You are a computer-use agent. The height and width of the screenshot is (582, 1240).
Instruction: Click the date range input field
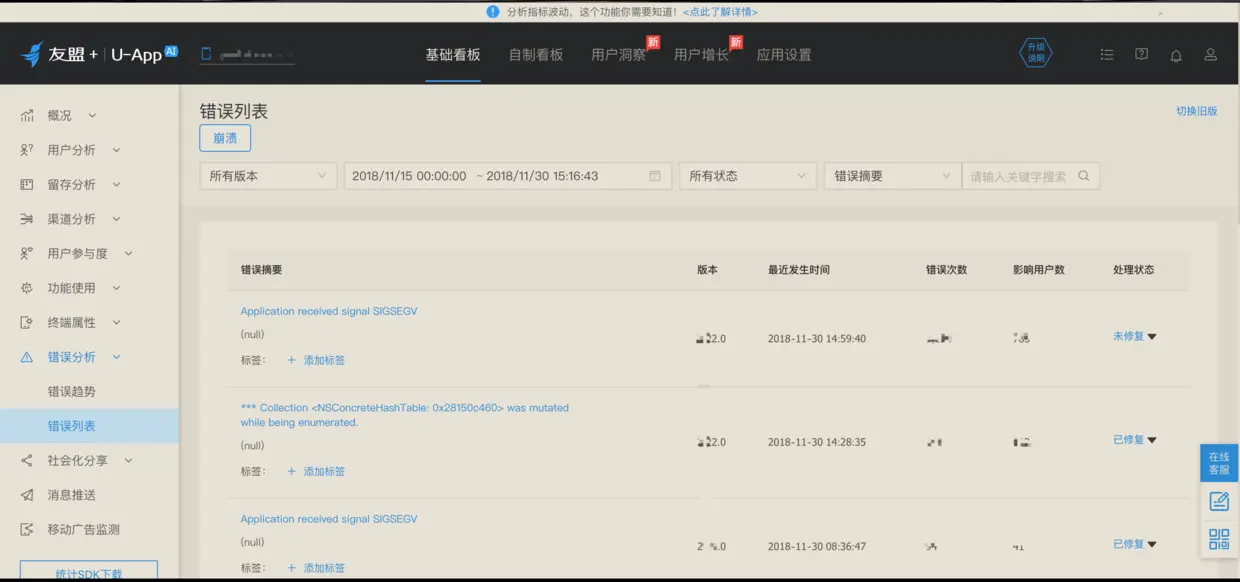(507, 176)
